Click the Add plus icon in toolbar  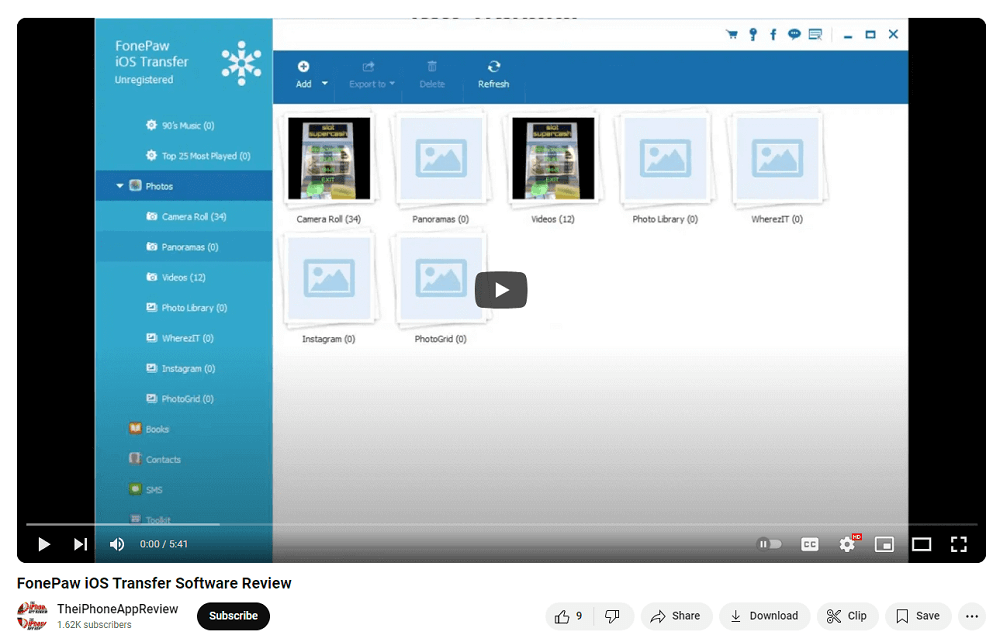click(x=304, y=66)
